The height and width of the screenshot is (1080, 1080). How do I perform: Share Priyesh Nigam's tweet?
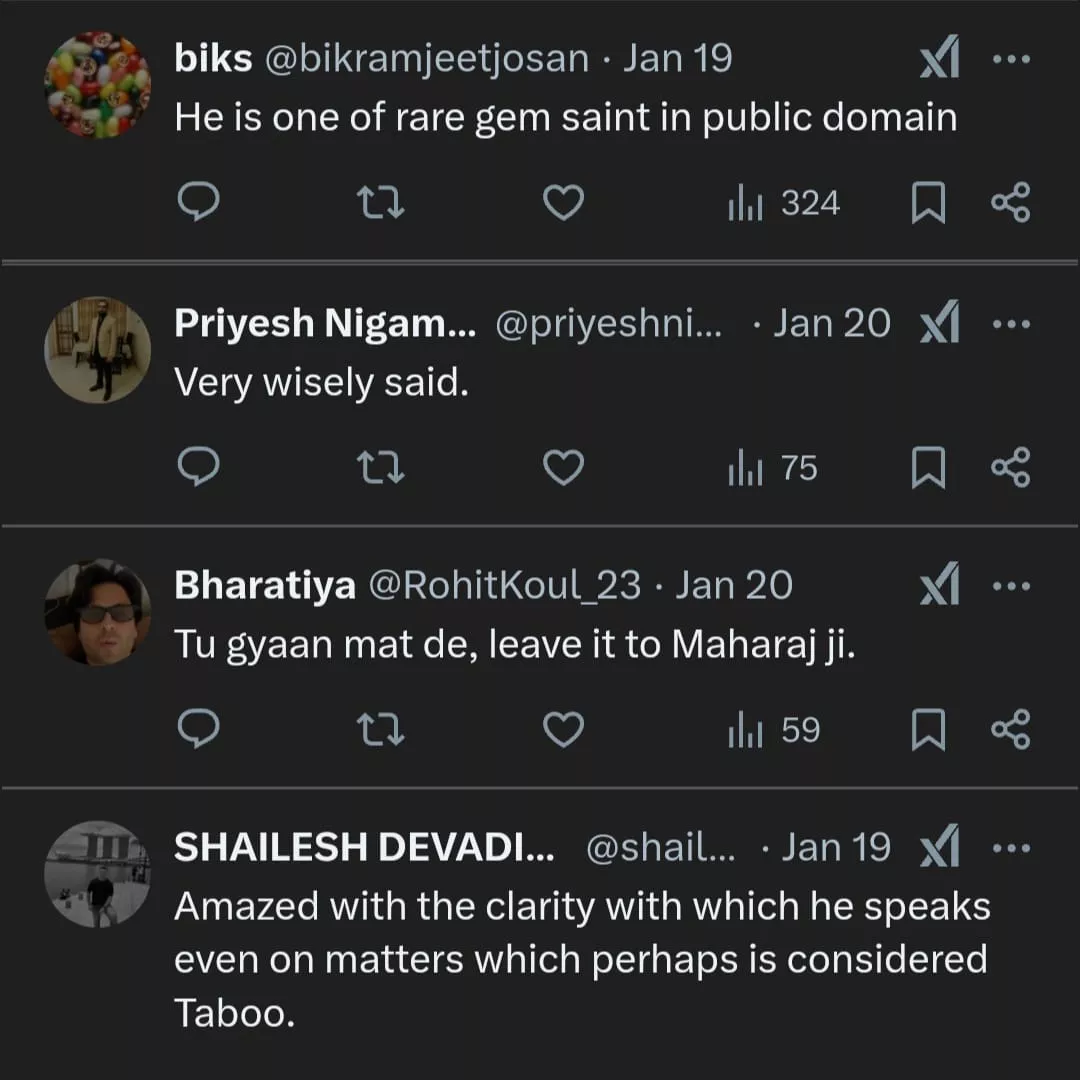tap(1010, 468)
